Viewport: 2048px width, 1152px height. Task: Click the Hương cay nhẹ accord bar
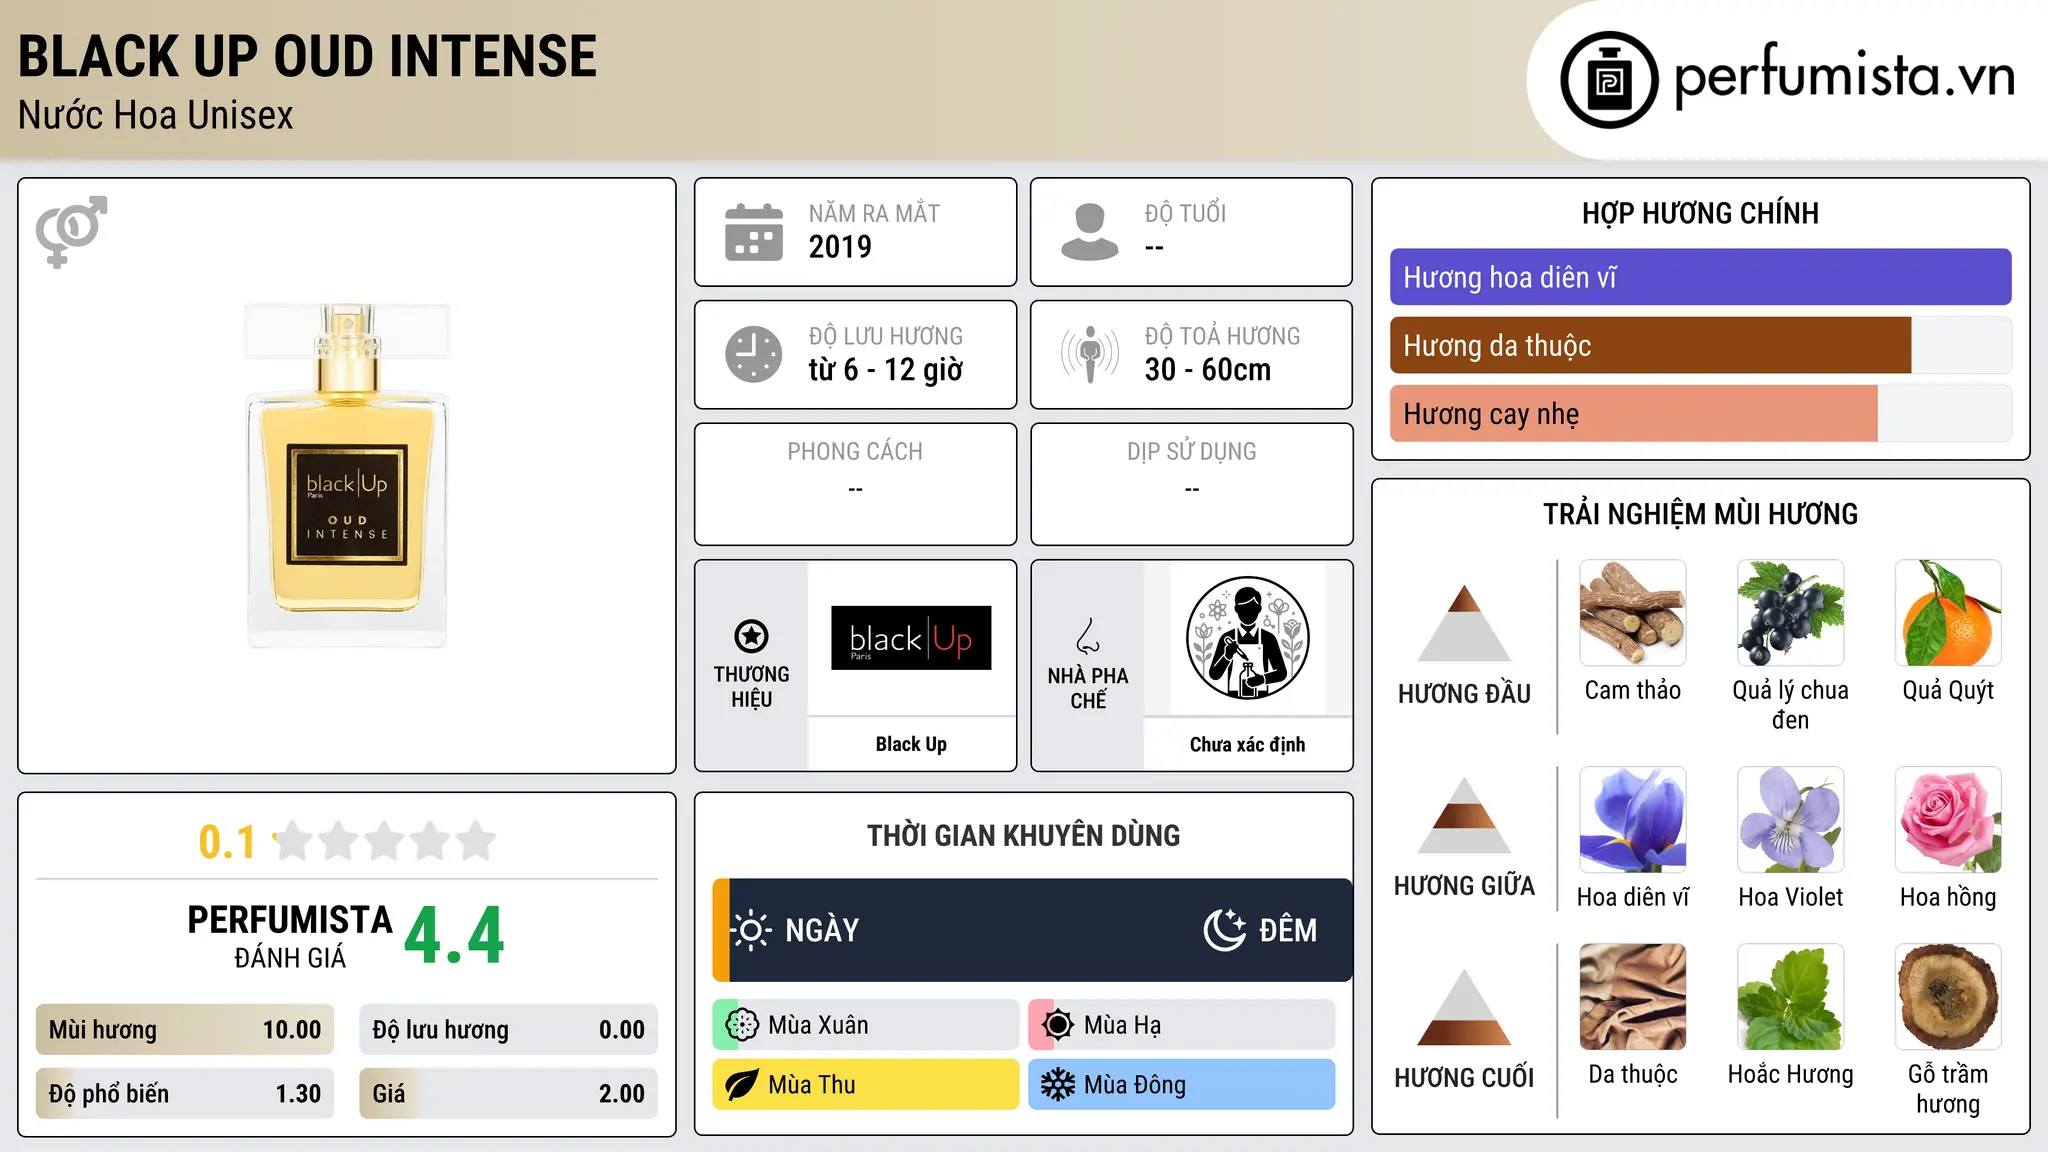click(x=1700, y=413)
